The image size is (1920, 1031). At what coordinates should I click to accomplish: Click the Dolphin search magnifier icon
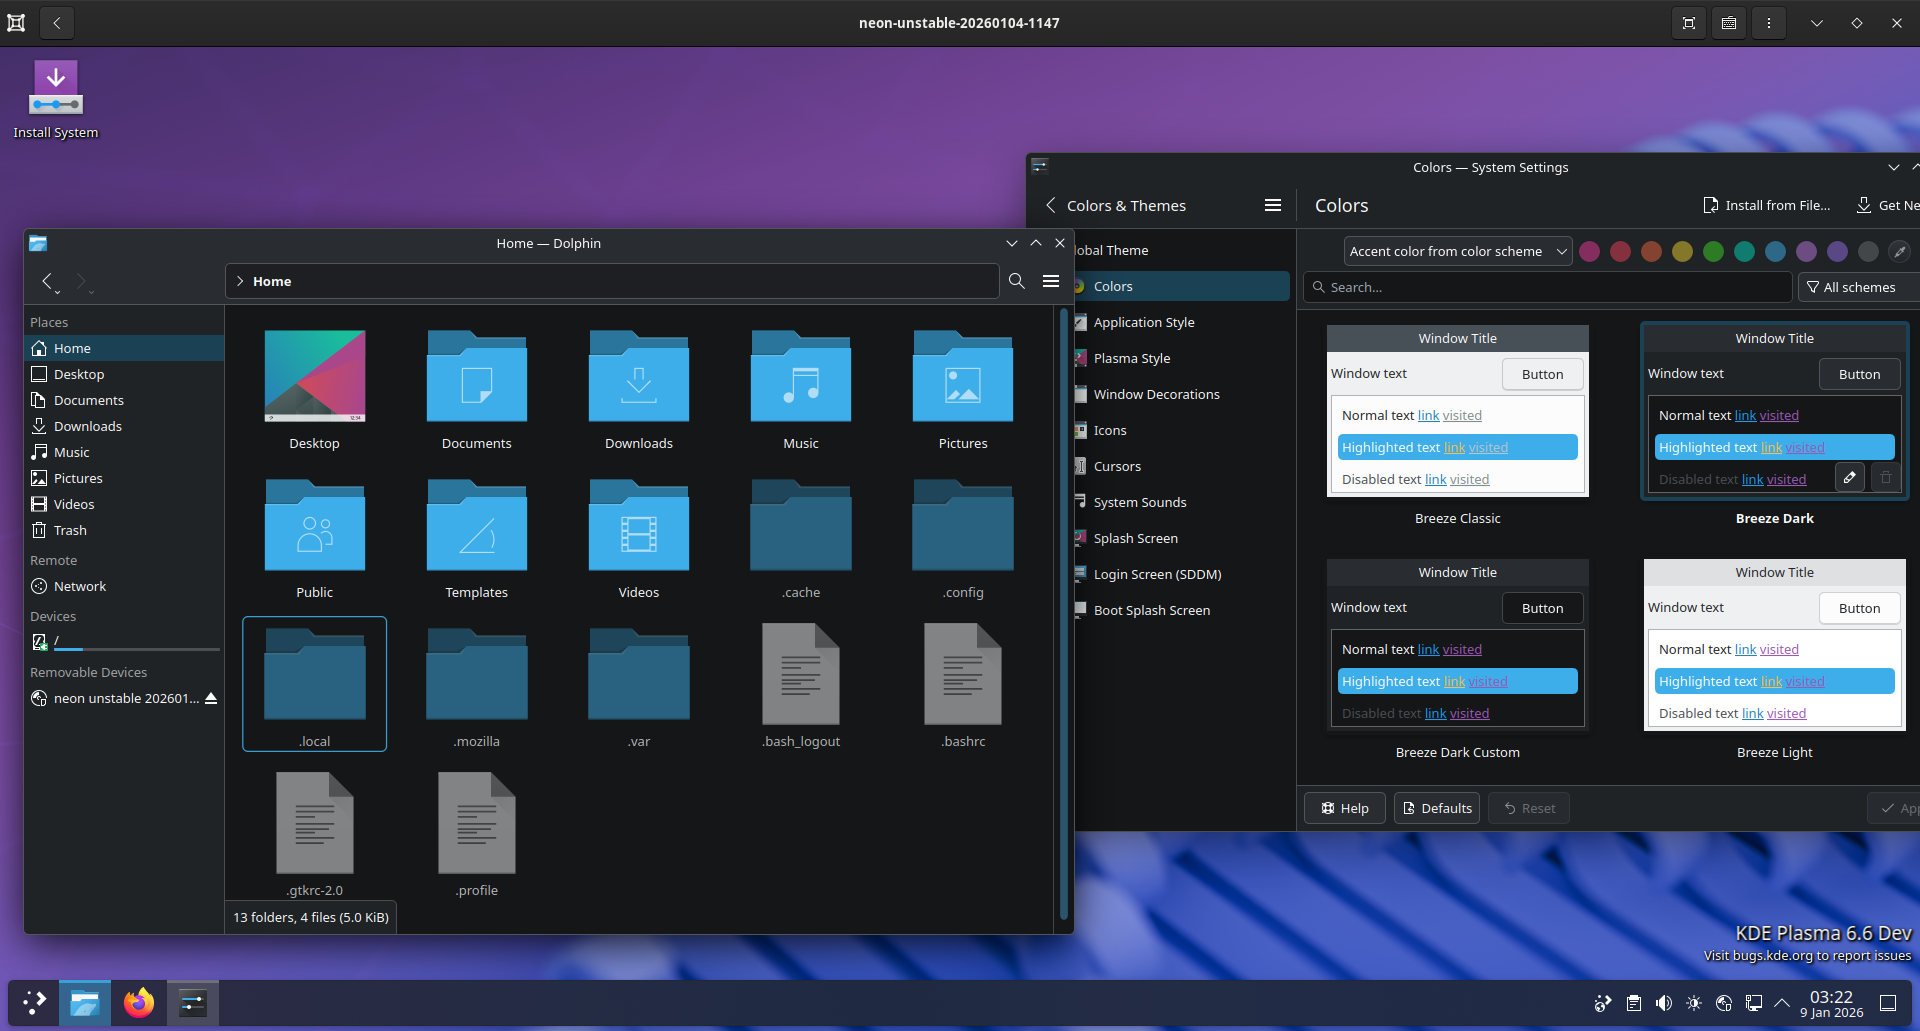tap(1016, 281)
